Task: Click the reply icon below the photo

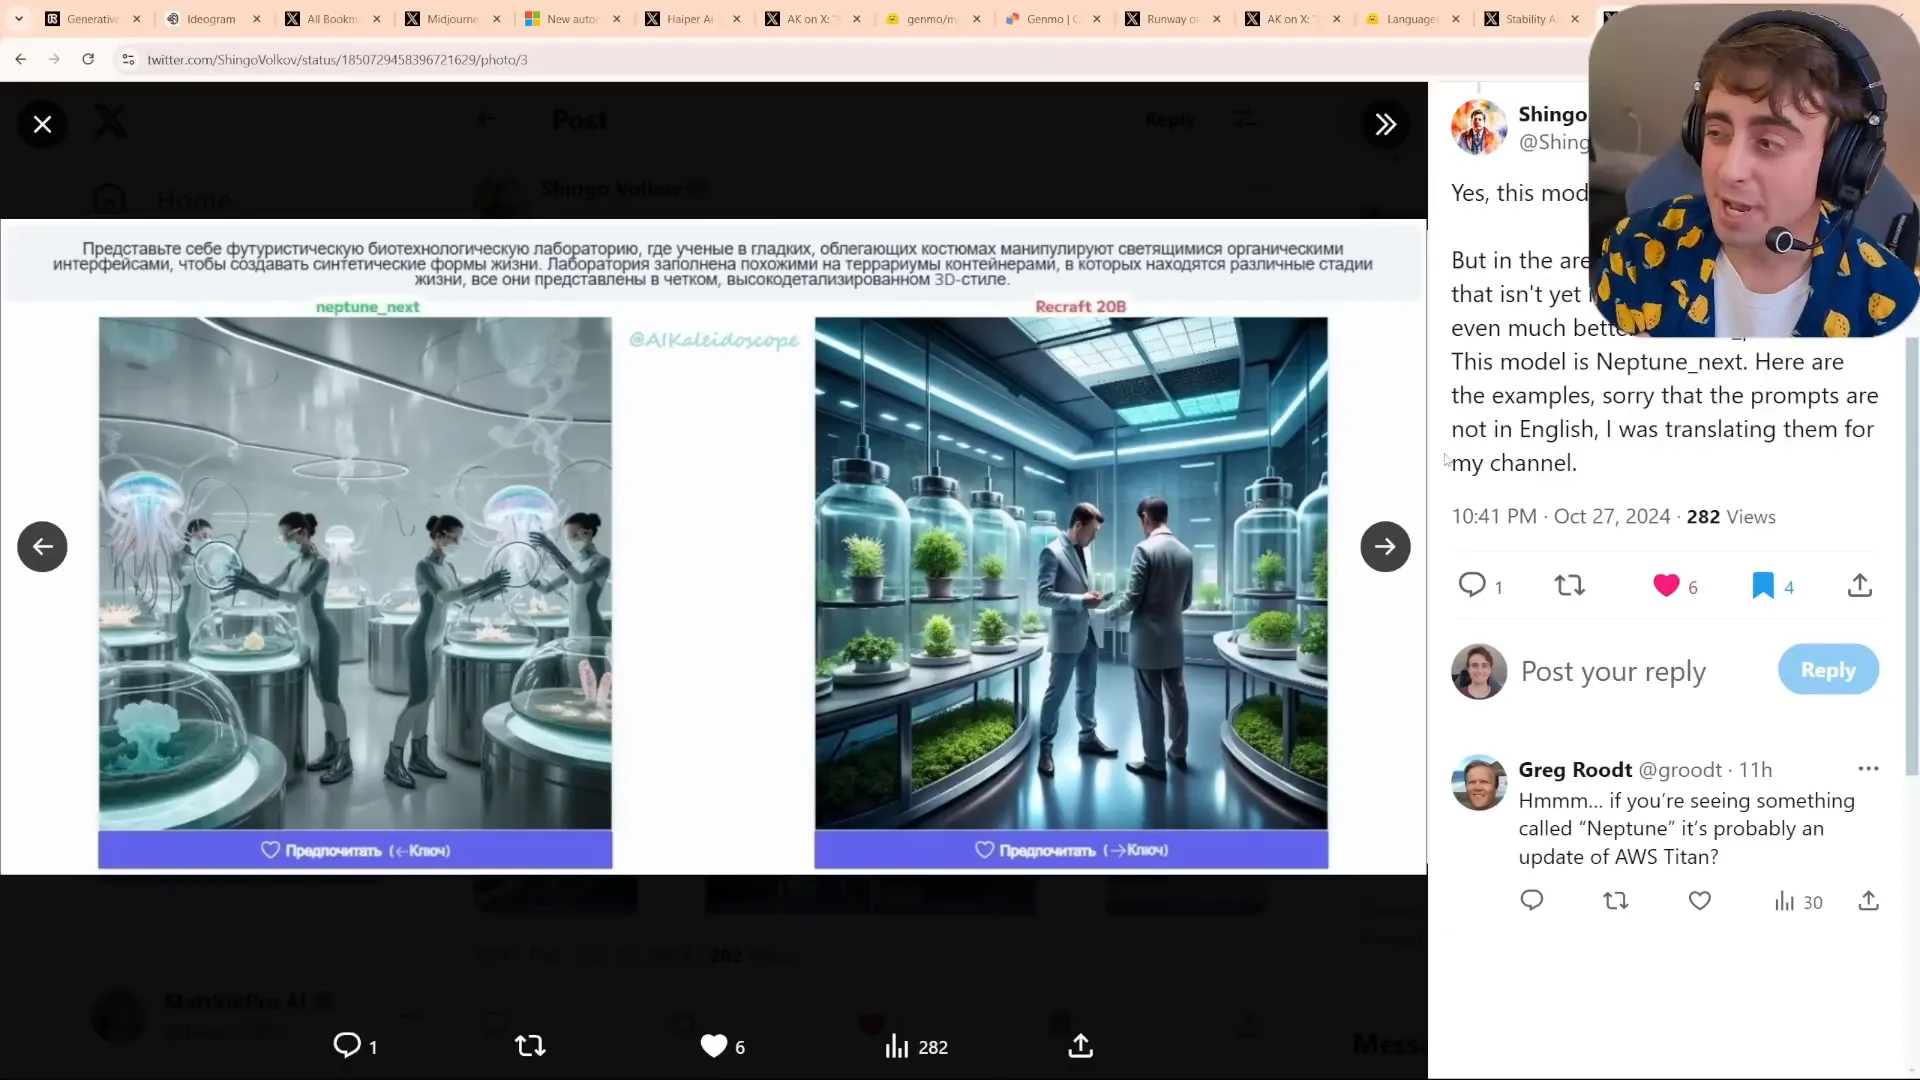Action: point(347,1046)
